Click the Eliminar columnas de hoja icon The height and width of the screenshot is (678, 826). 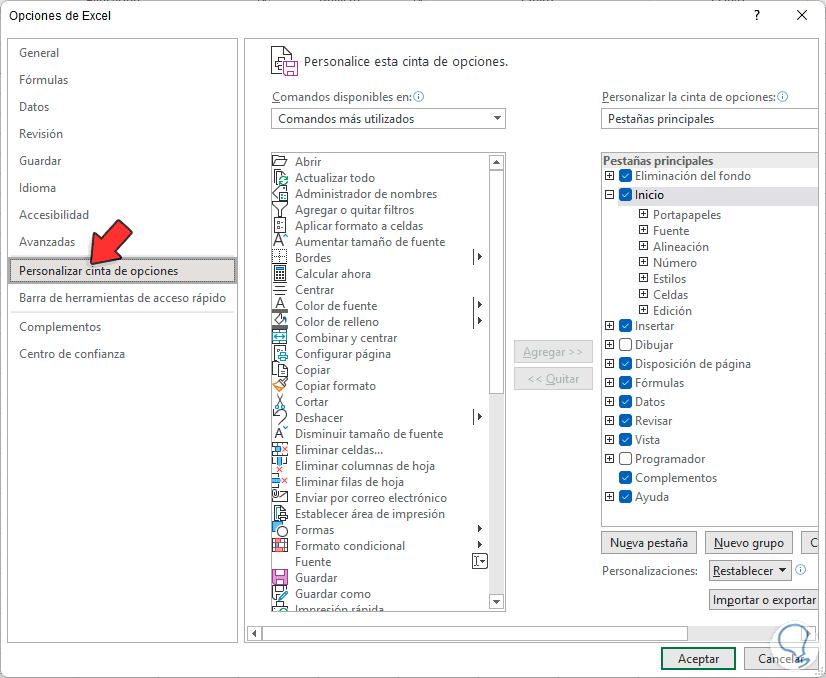coord(280,466)
